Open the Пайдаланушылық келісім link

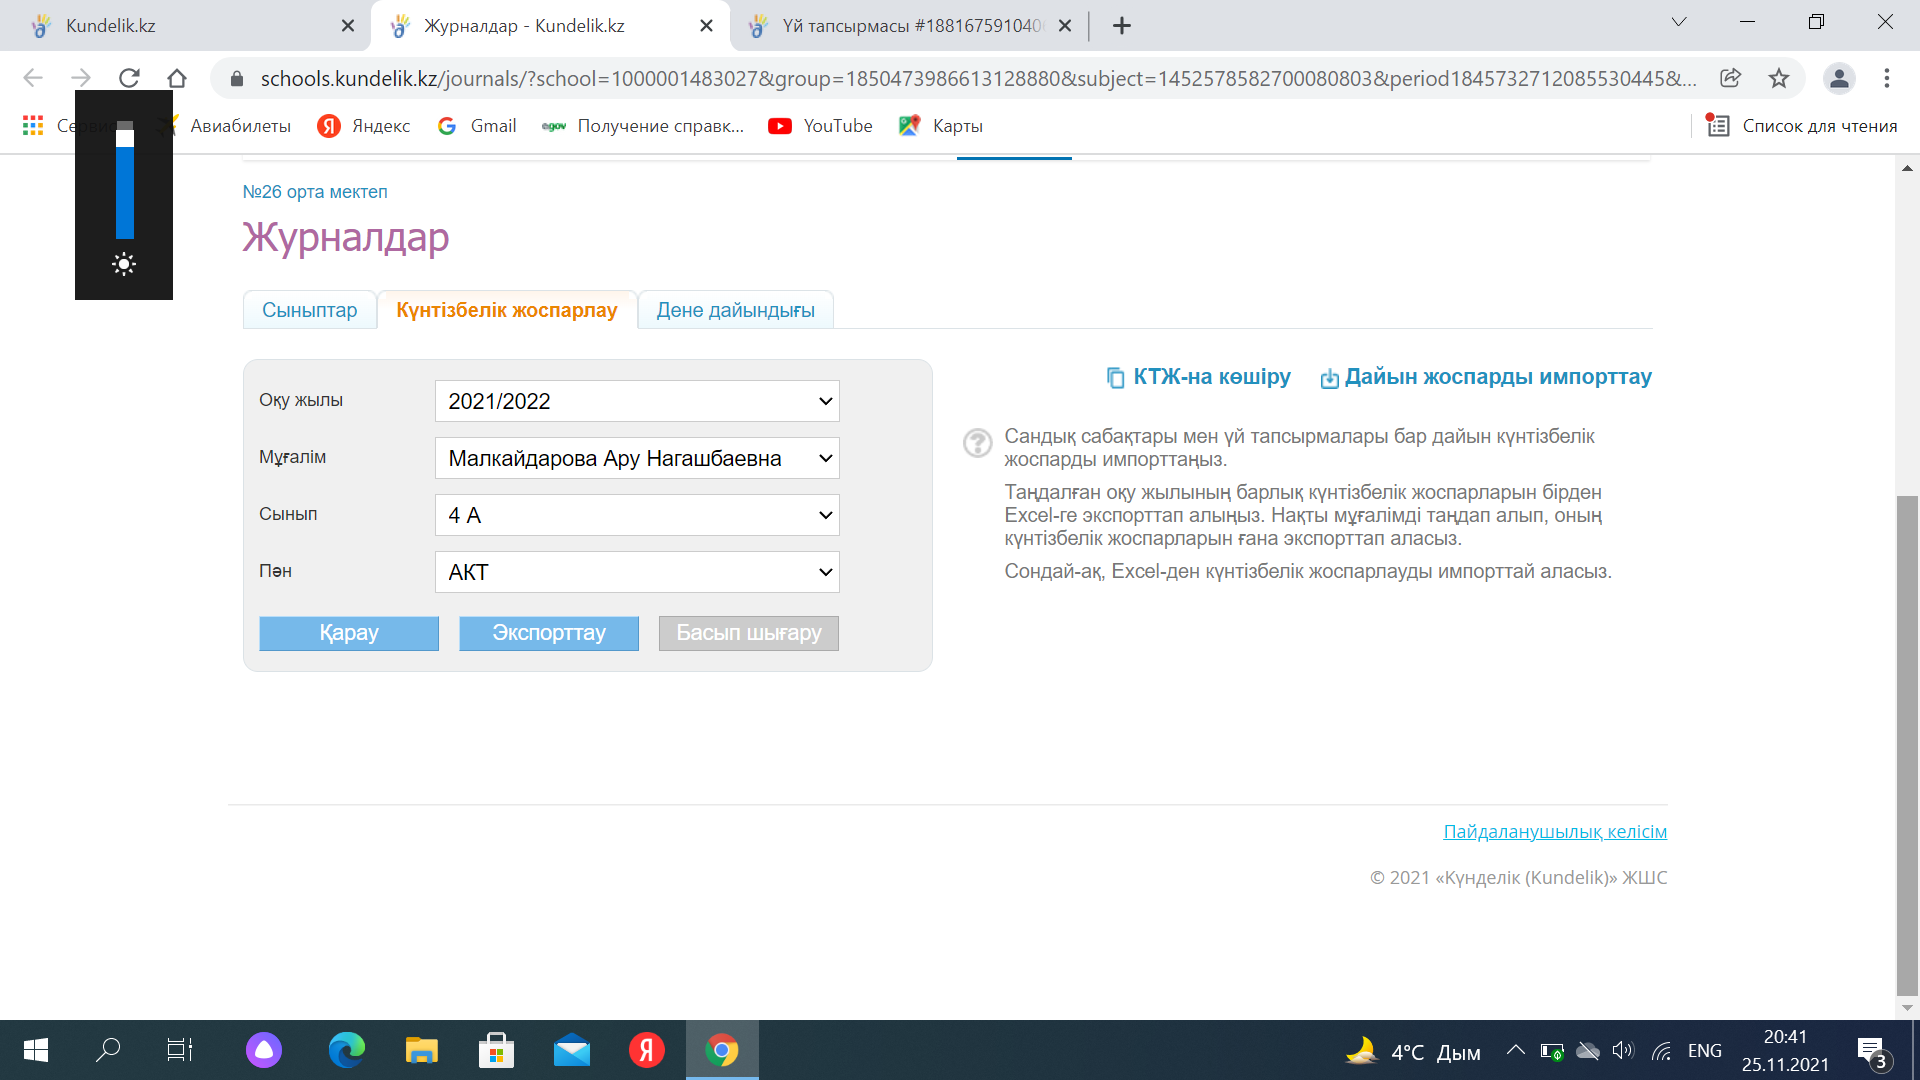1555,832
